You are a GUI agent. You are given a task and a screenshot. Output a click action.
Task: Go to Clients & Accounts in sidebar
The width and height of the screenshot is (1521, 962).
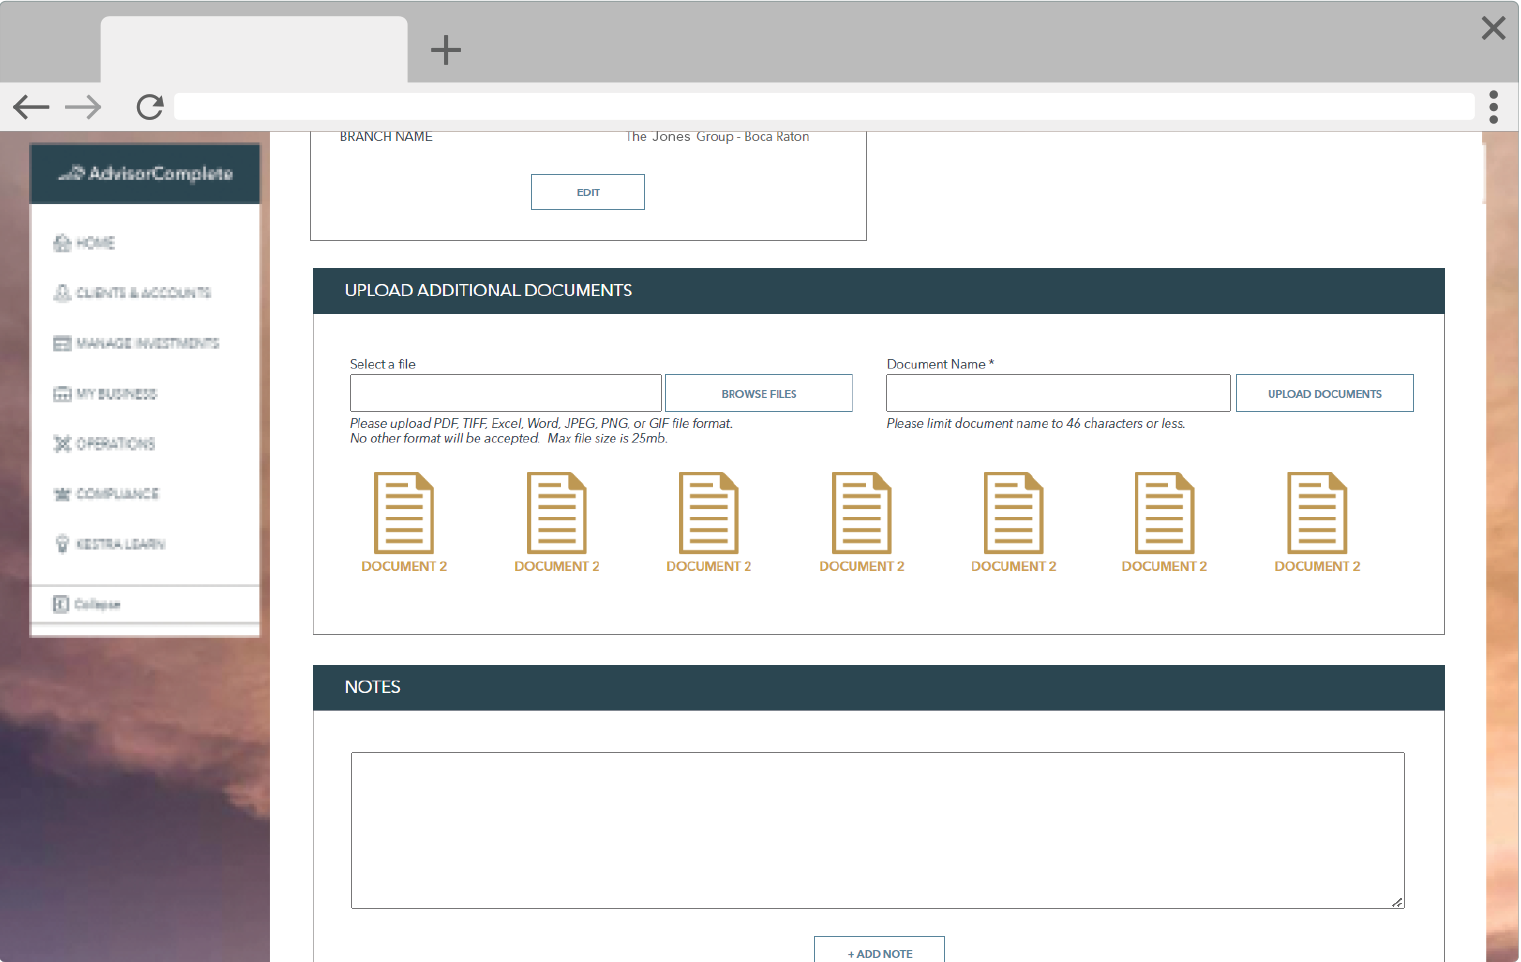(x=132, y=293)
